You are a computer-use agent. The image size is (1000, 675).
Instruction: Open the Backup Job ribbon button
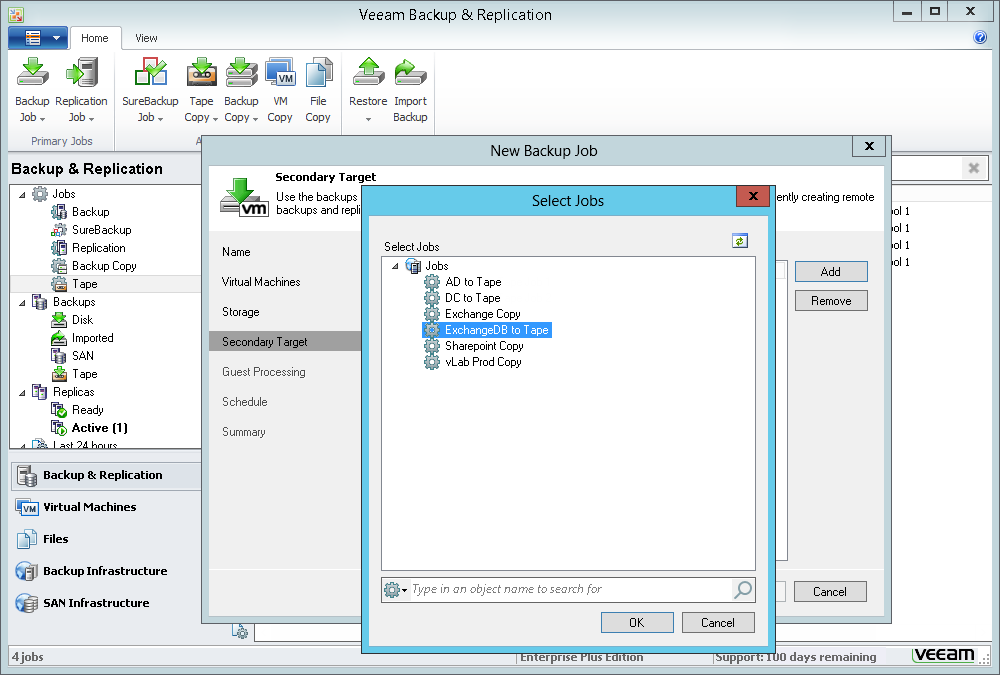[32, 89]
